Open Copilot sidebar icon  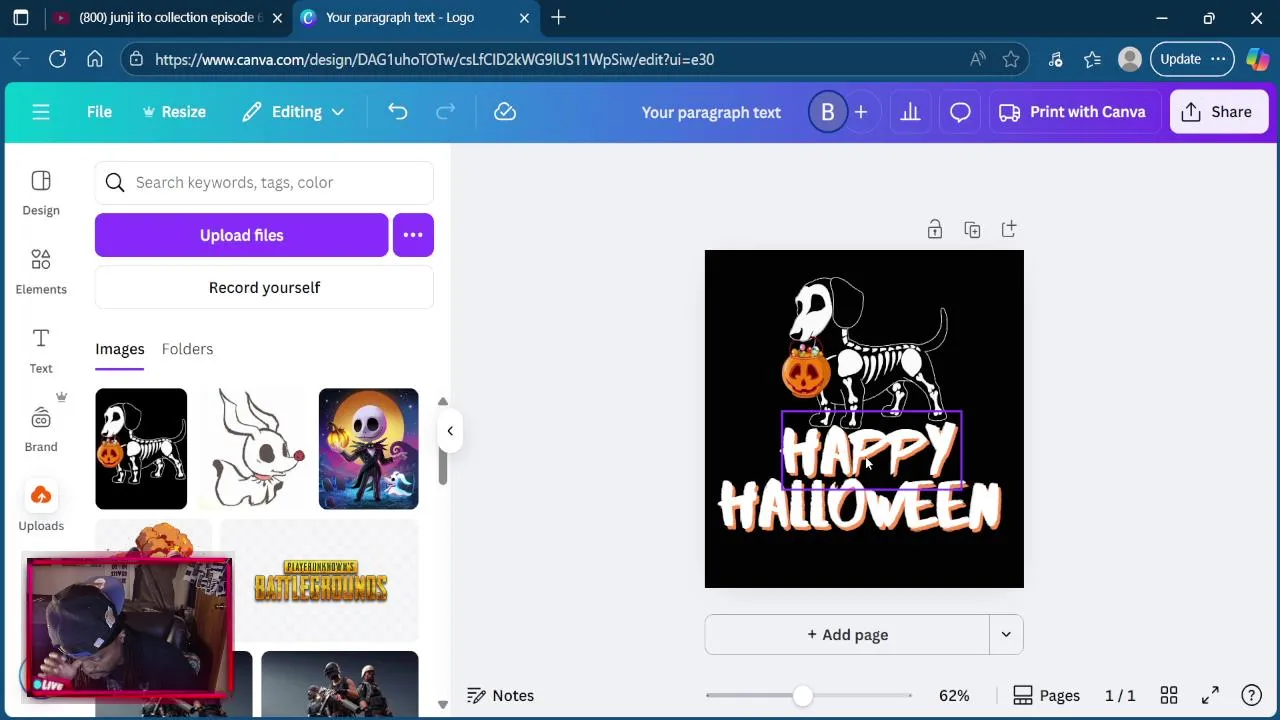tap(1257, 59)
